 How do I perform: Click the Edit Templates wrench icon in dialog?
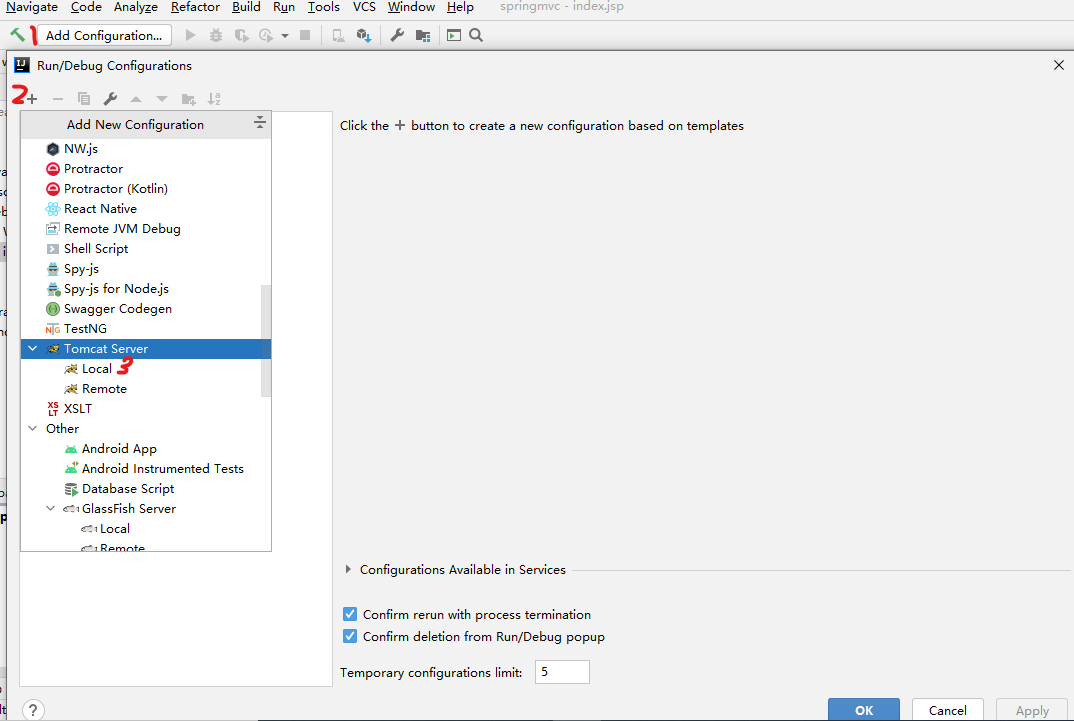coord(110,99)
